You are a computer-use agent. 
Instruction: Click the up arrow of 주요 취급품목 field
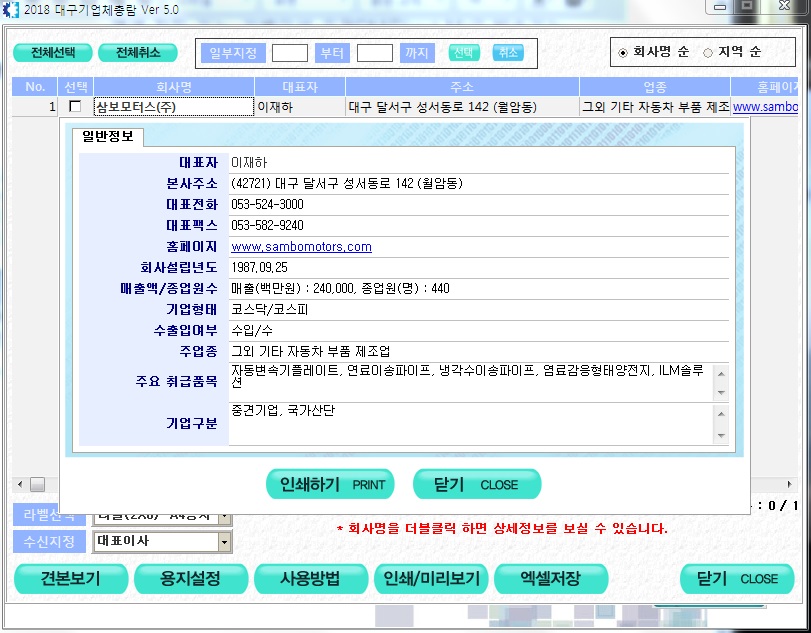click(721, 373)
